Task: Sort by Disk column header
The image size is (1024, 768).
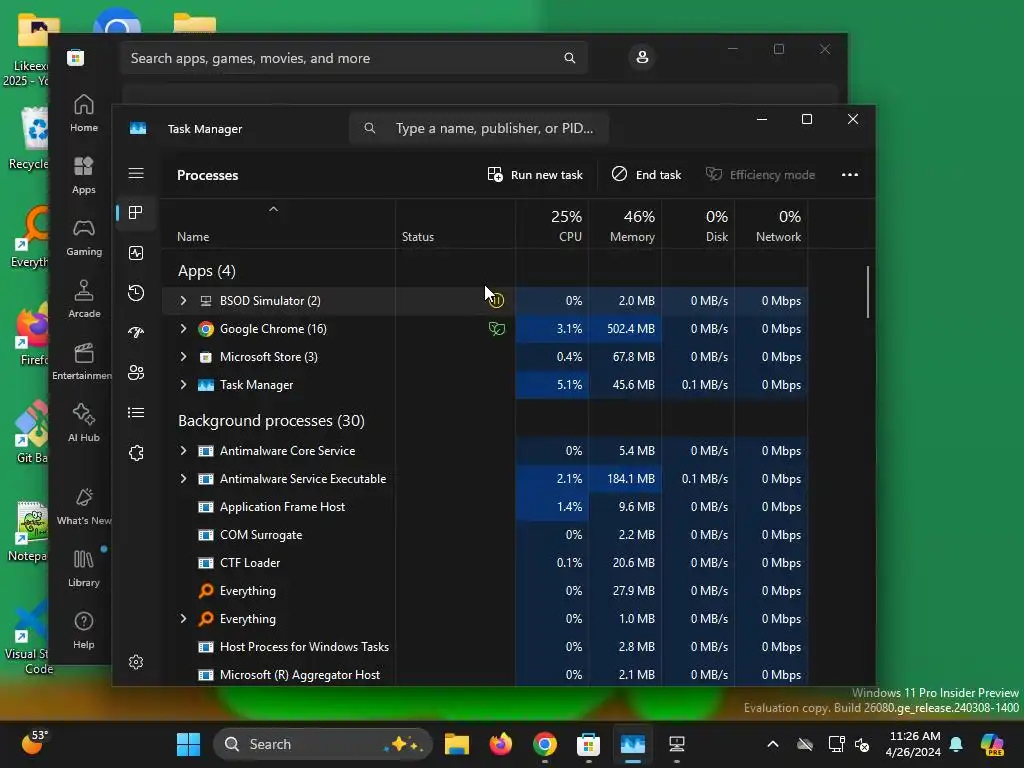Action: pyautogui.click(x=698, y=225)
